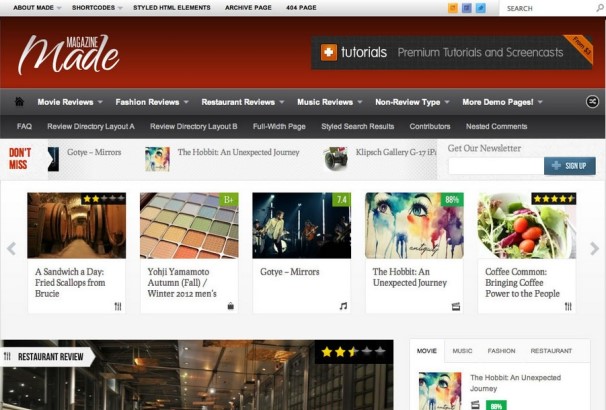Switch to the Movie tab
The image size is (606, 410).
[x=427, y=351]
